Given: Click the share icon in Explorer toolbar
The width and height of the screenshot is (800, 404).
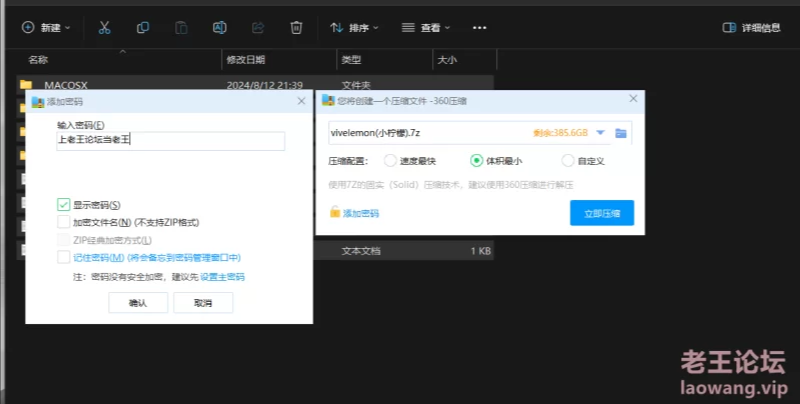Looking at the screenshot, I should pos(258,28).
